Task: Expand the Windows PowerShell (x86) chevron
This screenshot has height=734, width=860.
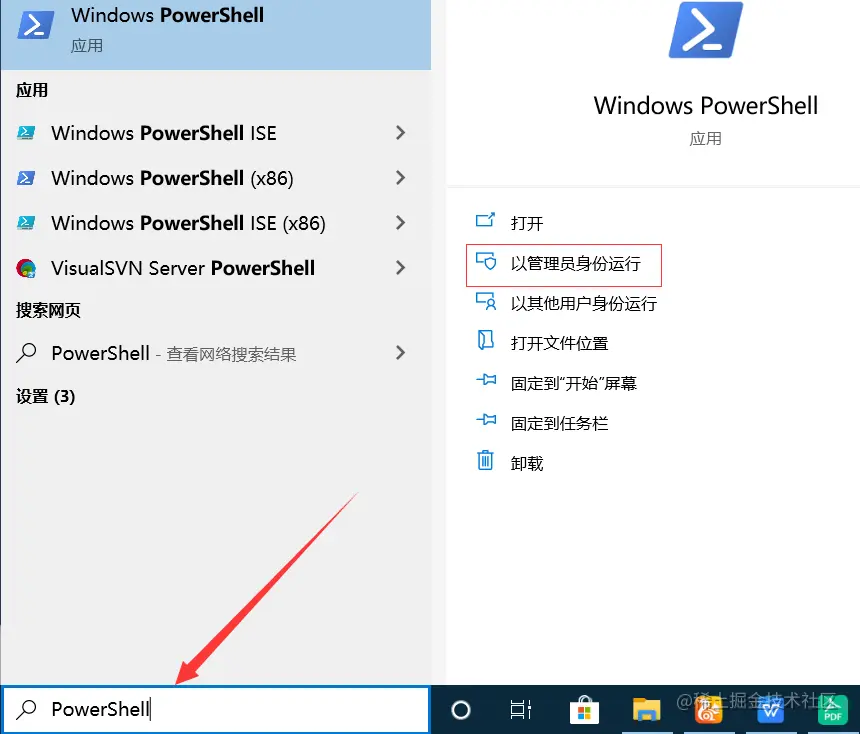Action: [x=401, y=178]
